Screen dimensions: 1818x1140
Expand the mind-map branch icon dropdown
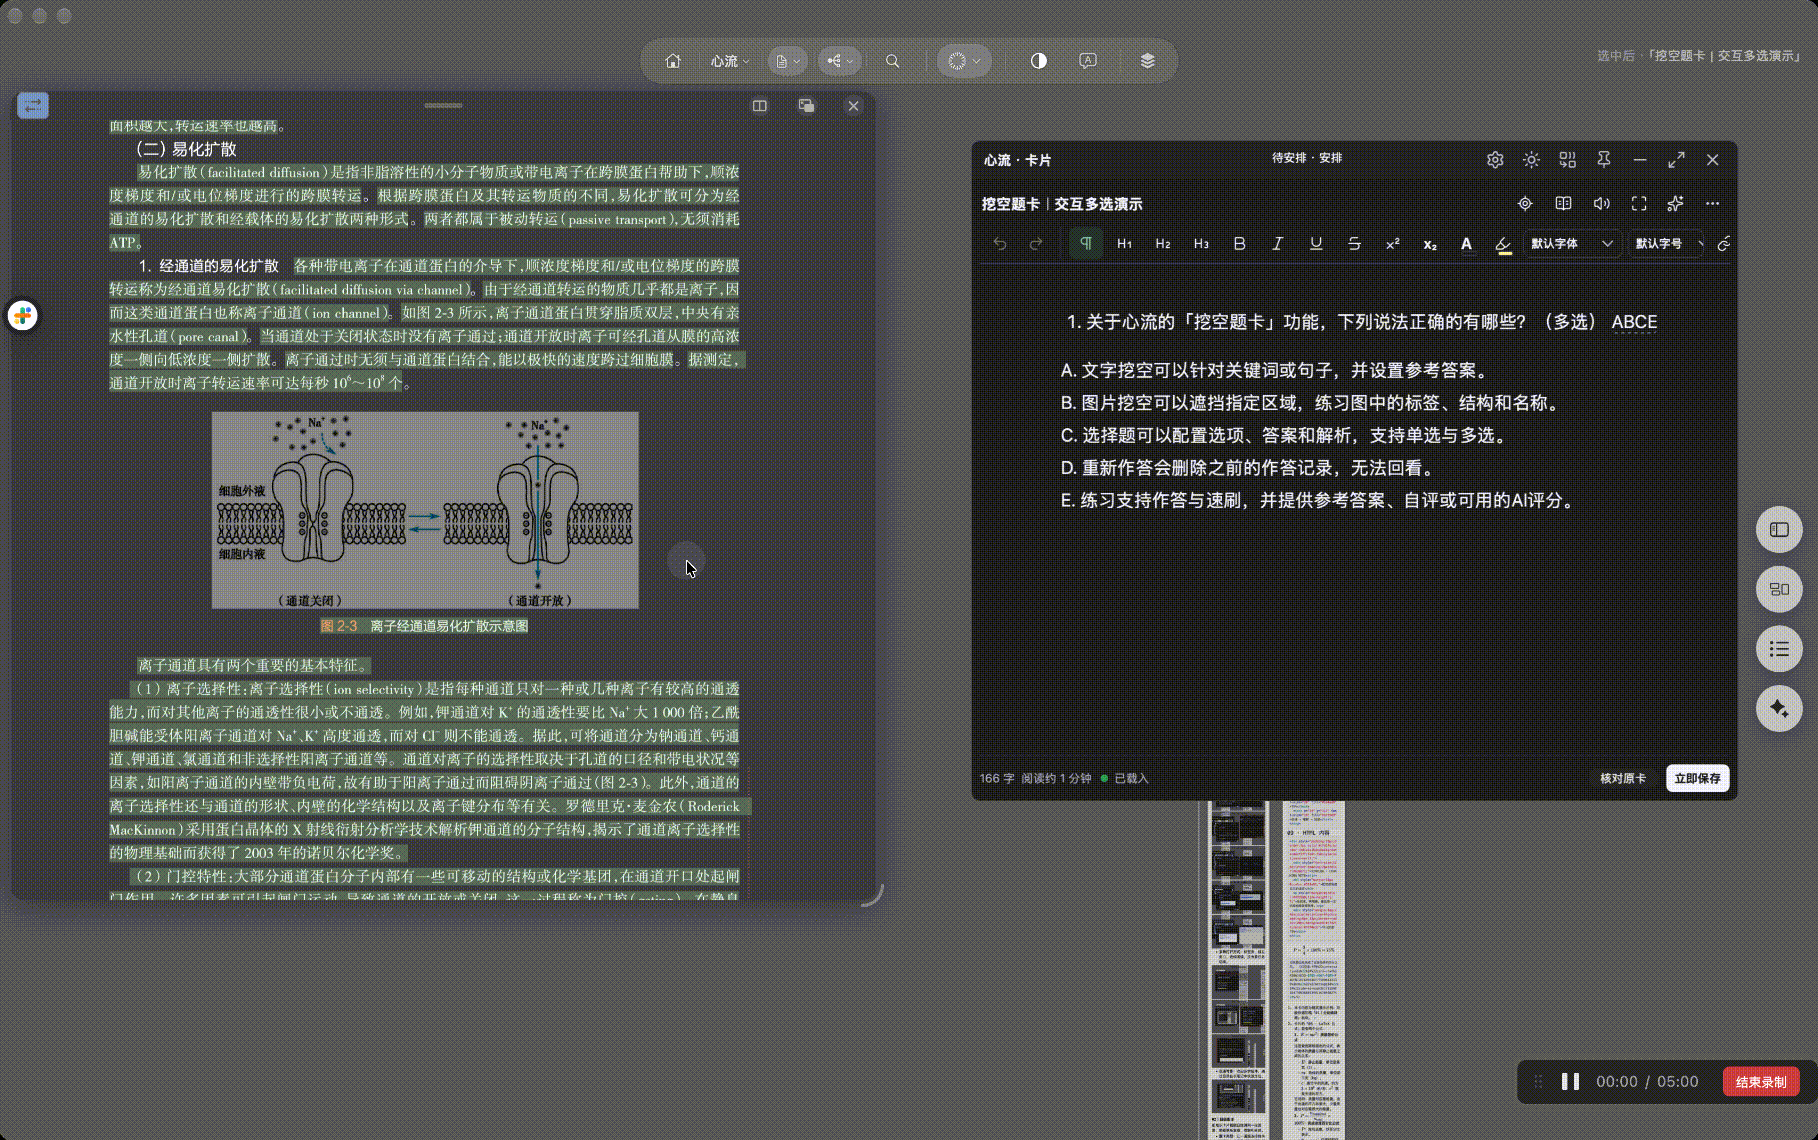click(x=840, y=61)
